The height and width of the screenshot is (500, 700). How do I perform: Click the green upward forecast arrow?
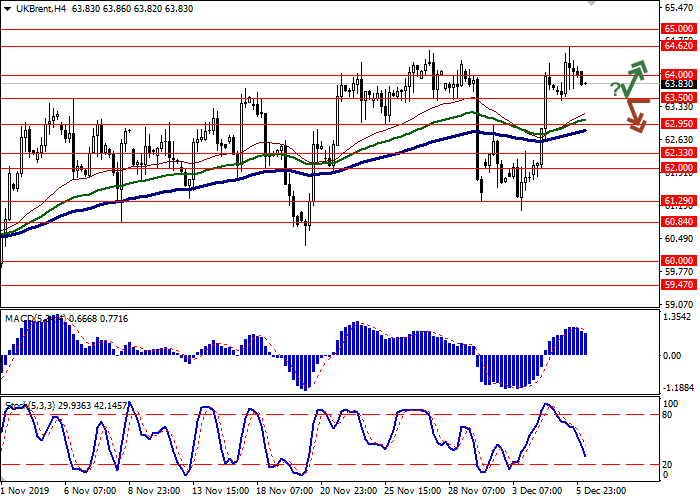tap(636, 75)
